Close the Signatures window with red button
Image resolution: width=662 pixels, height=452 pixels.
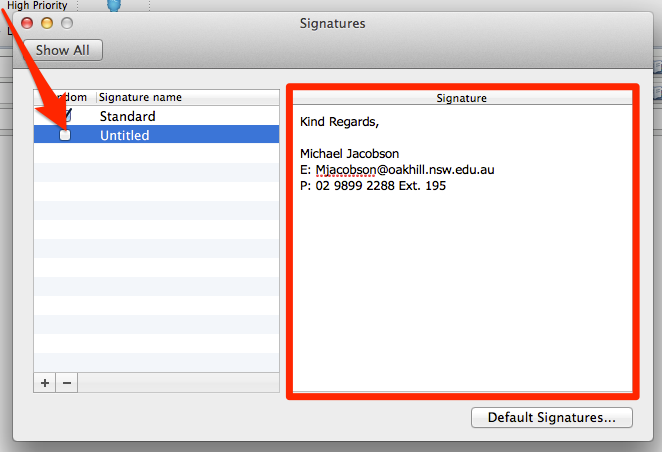[x=27, y=23]
